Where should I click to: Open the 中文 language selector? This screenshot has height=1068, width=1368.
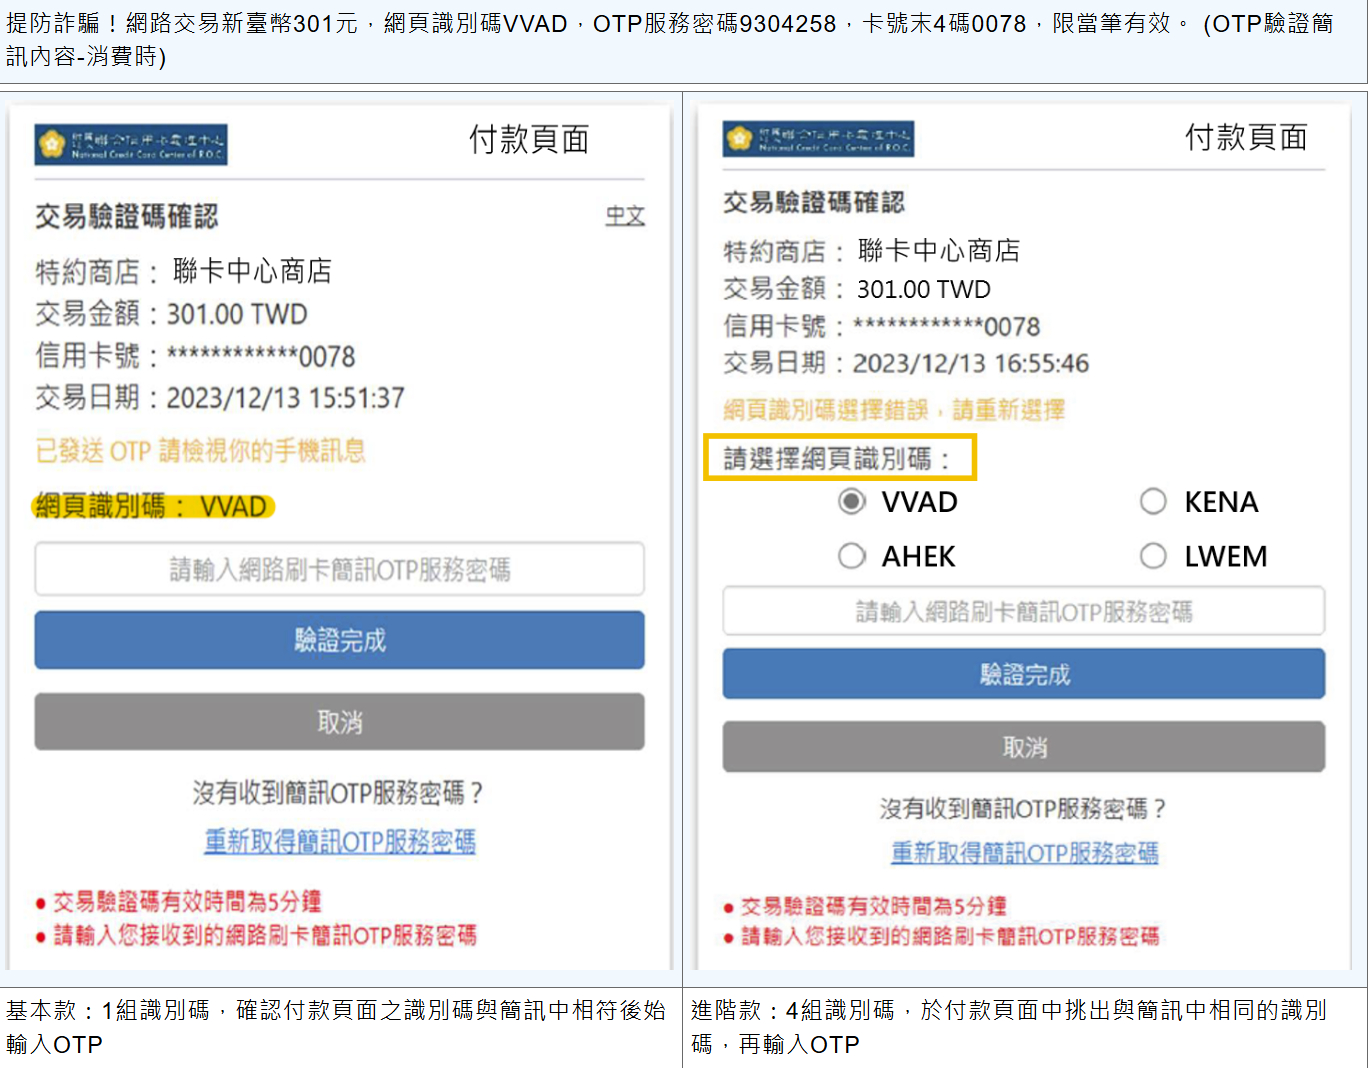click(625, 215)
